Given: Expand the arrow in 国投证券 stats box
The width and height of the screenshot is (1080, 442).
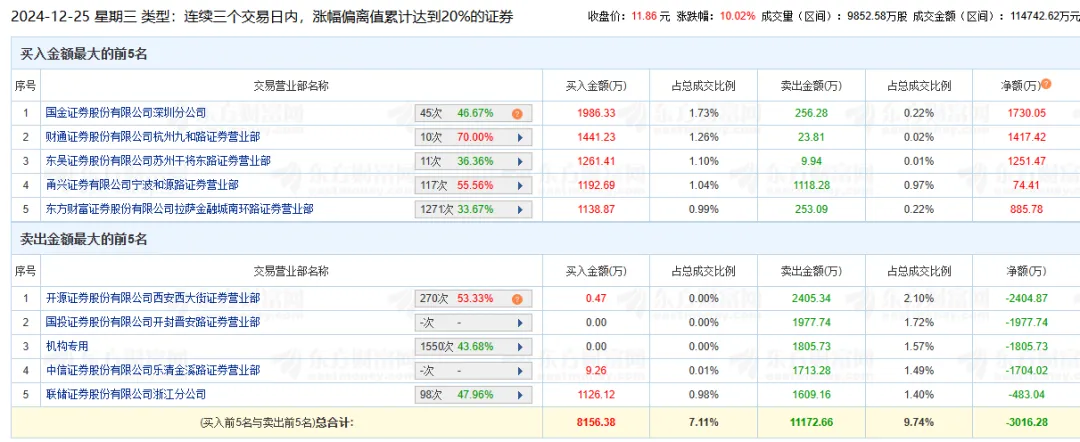Looking at the screenshot, I should point(520,322).
